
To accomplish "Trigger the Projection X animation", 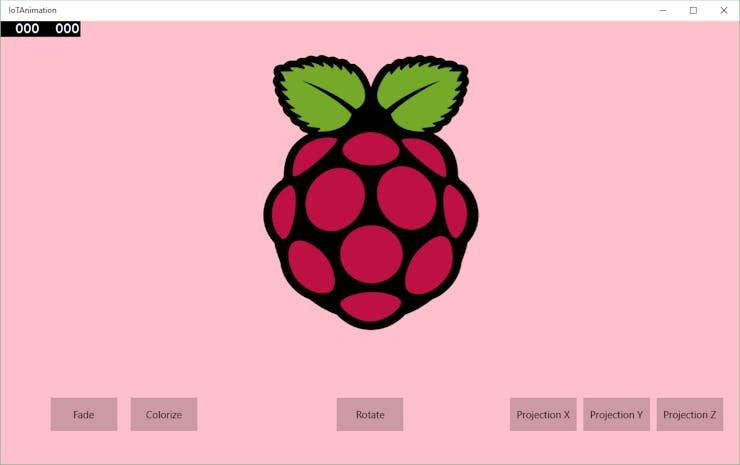I will (543, 414).
